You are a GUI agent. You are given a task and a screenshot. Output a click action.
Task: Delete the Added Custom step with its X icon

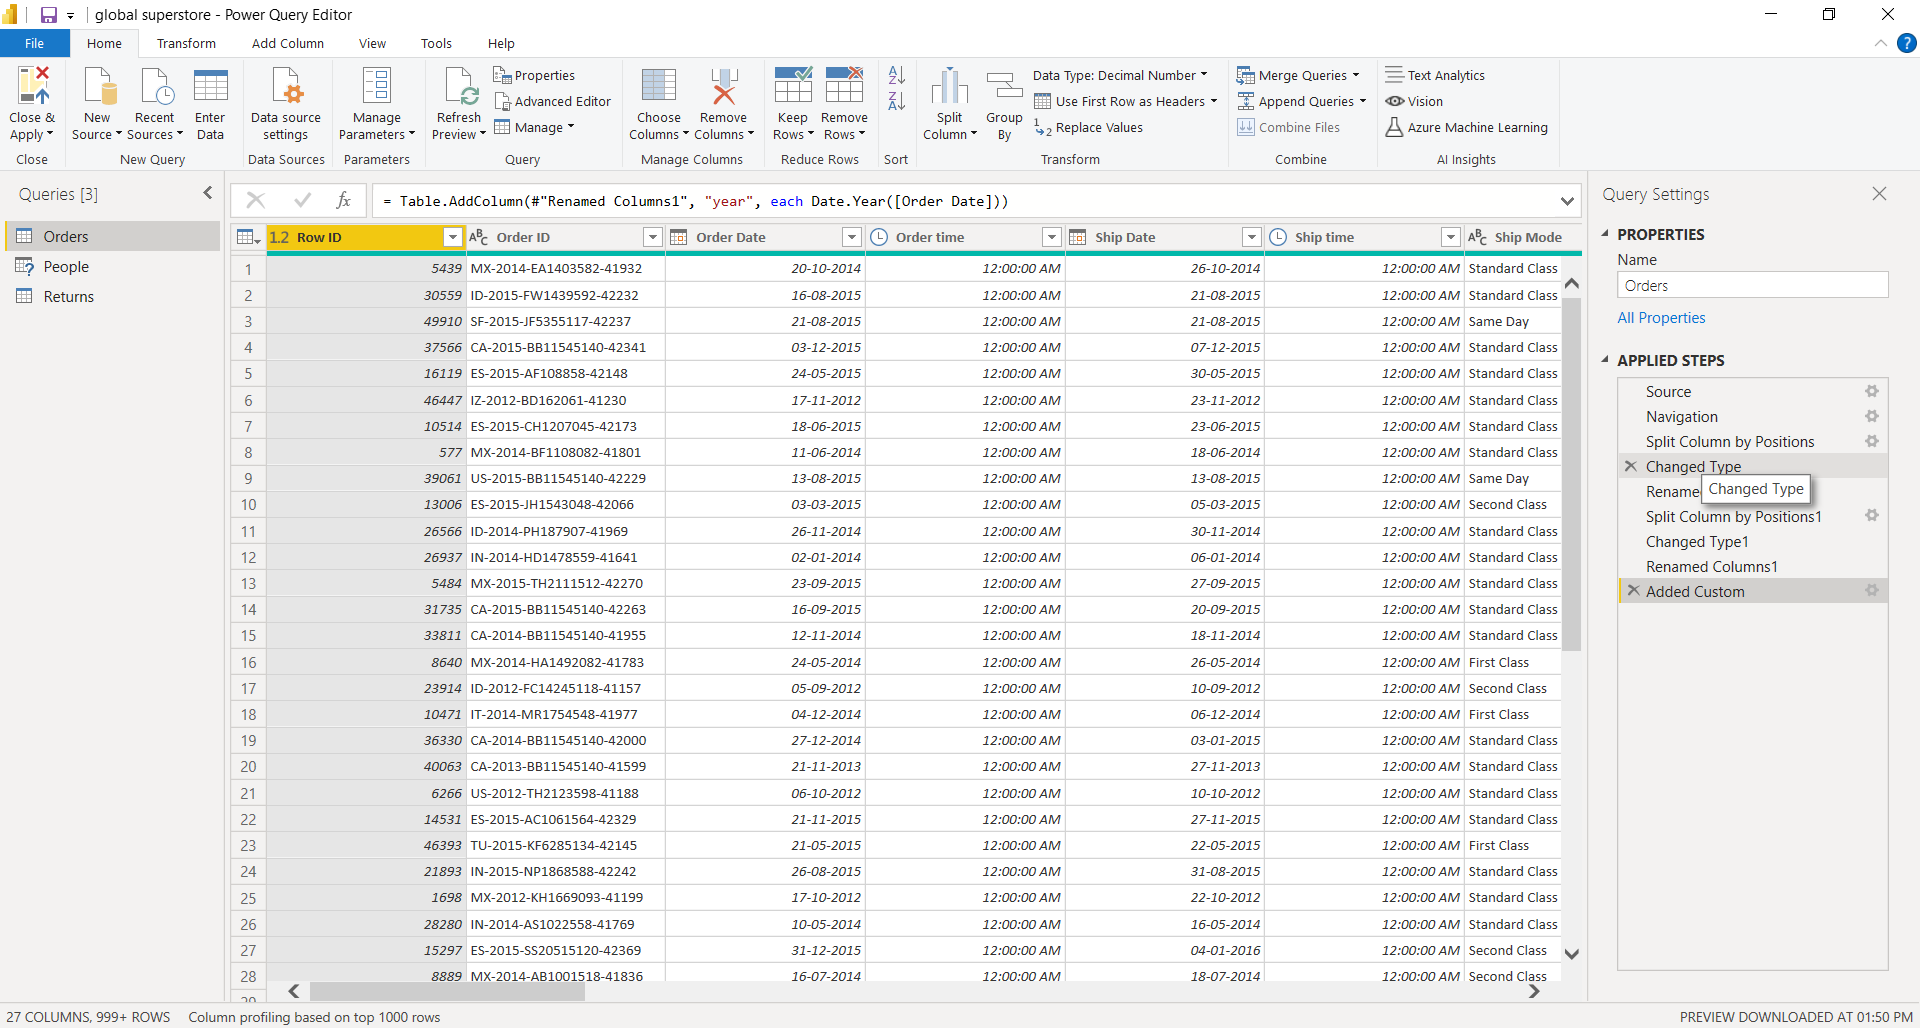(1633, 591)
